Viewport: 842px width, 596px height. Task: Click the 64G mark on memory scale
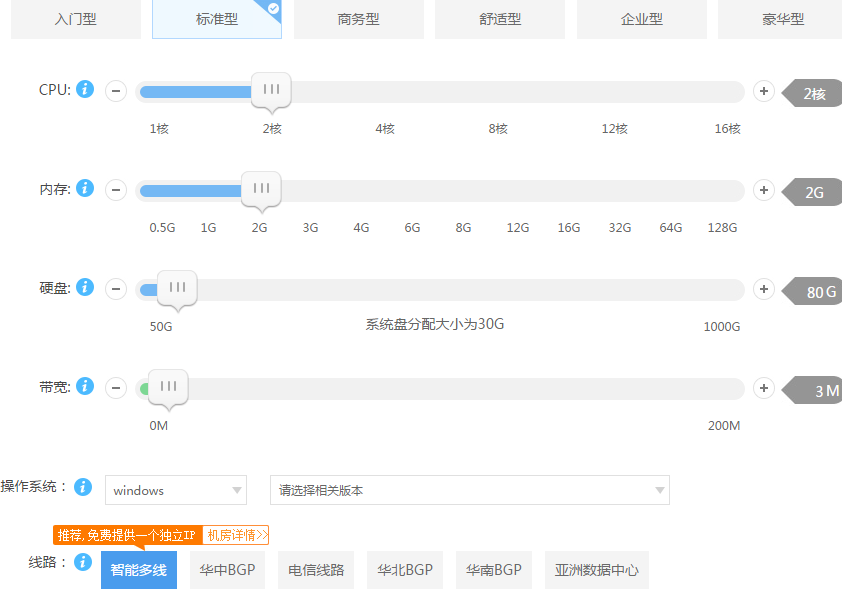click(671, 228)
